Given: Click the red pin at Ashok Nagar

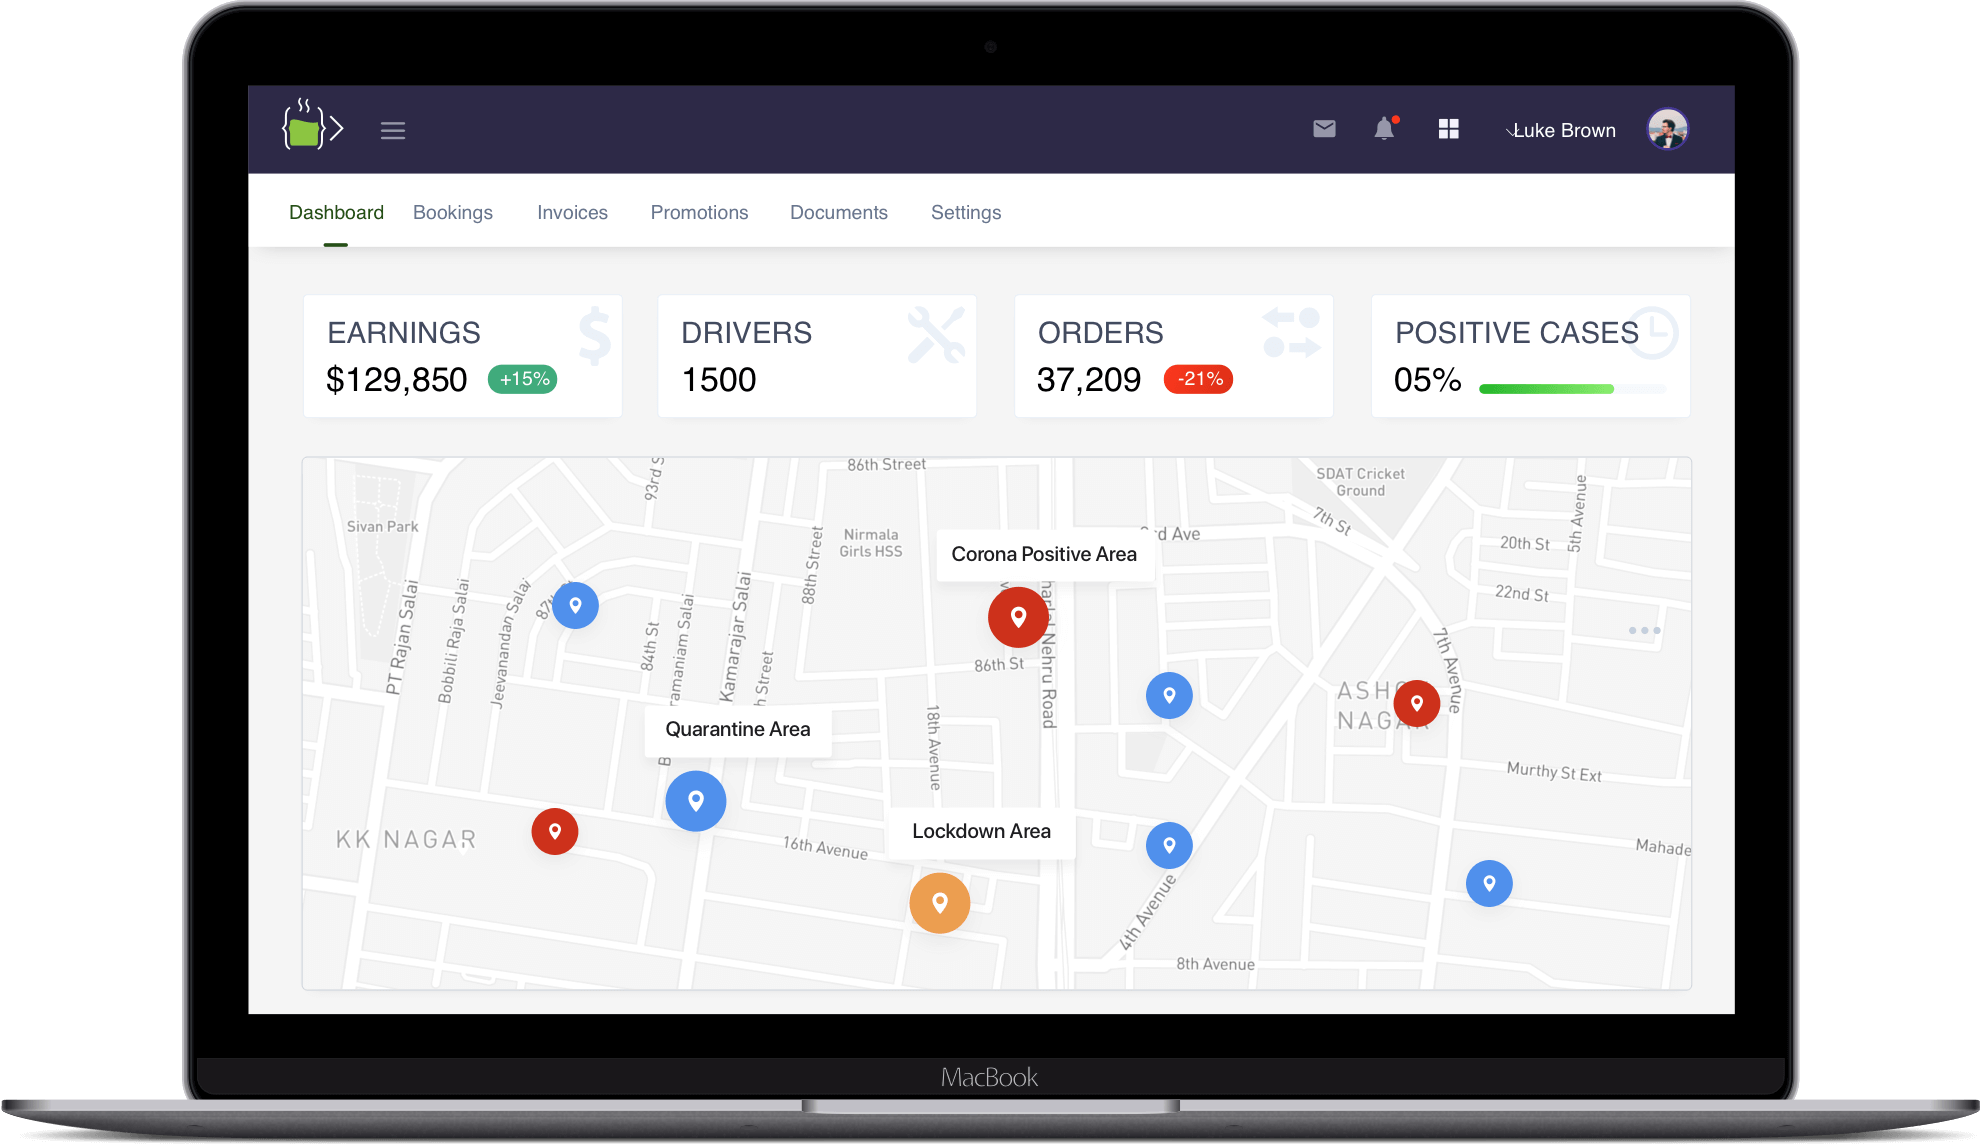Looking at the screenshot, I should tap(1416, 703).
